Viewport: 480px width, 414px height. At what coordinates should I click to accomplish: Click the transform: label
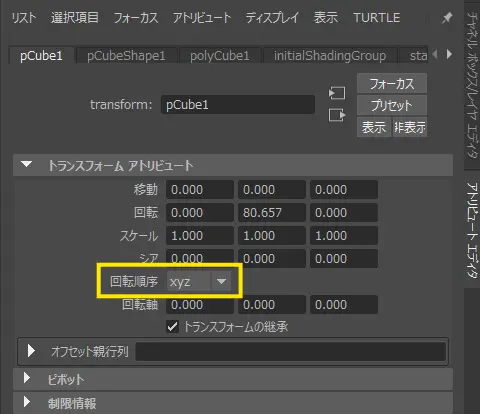click(x=121, y=105)
